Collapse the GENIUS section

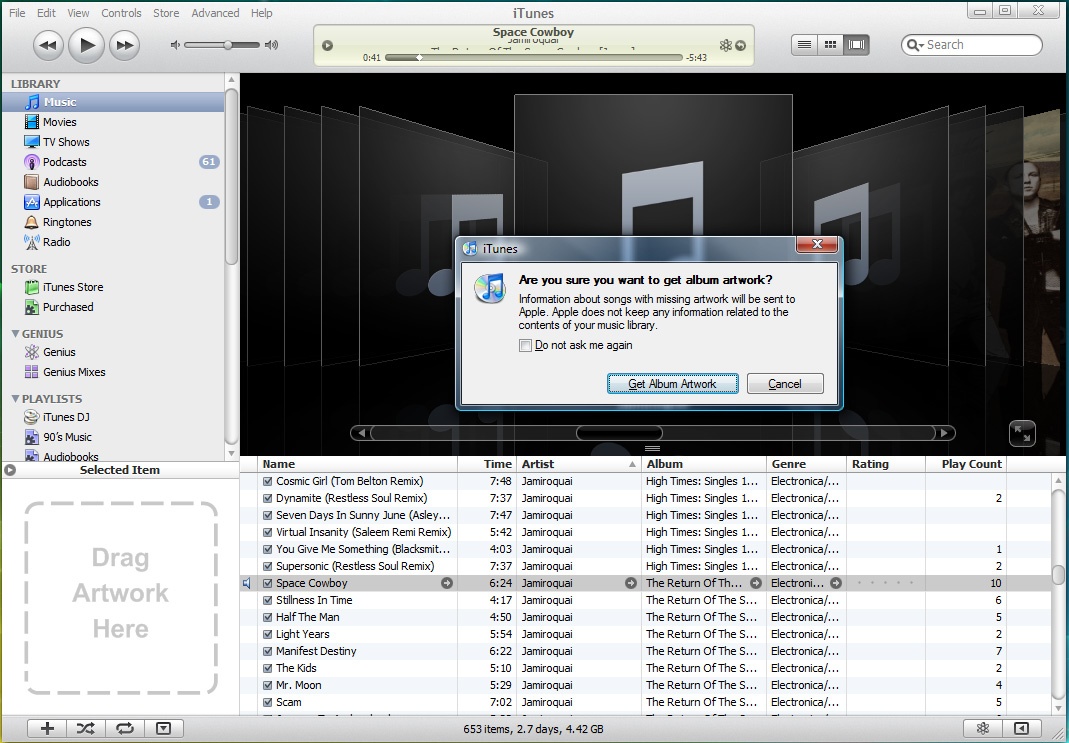[15, 334]
